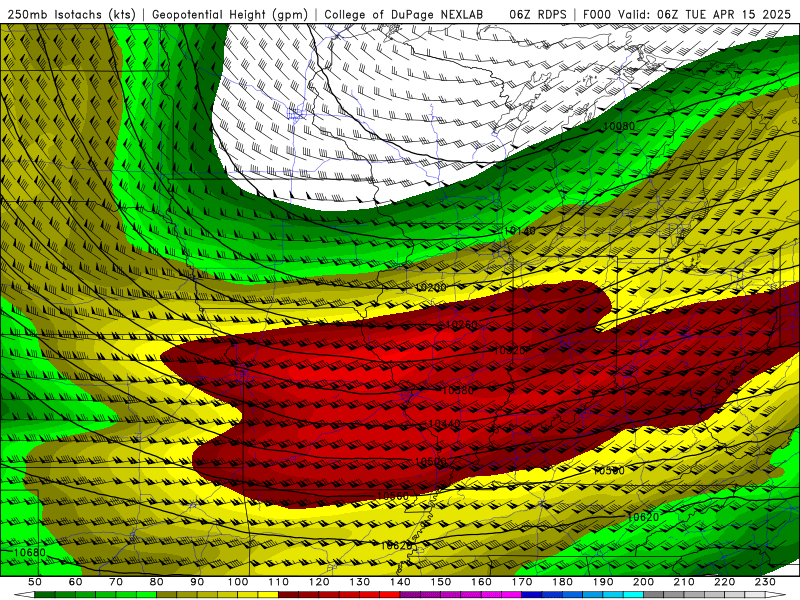Click 'F000 Valid: 06Z TUE APR 15 2025'
The width and height of the screenshot is (800, 600).
(x=686, y=14)
